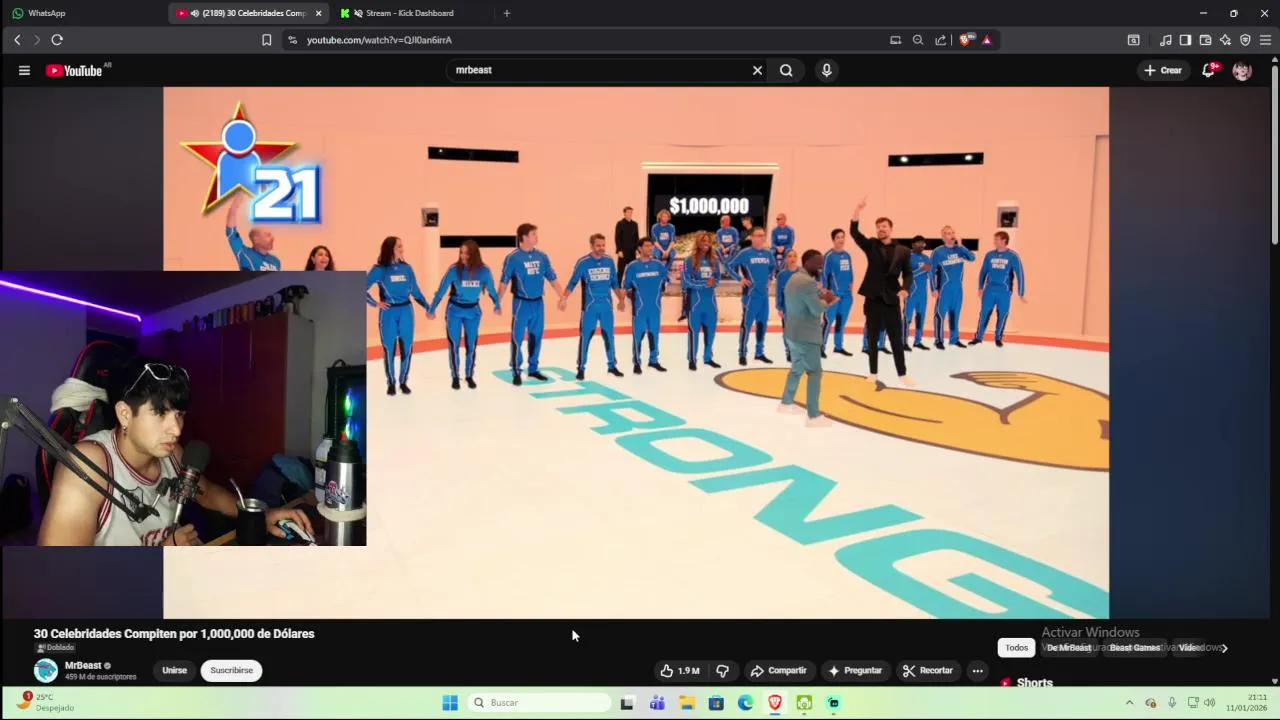1280x720 pixels.
Task: Select the De MrBeast filter chip
Action: 1069,647
